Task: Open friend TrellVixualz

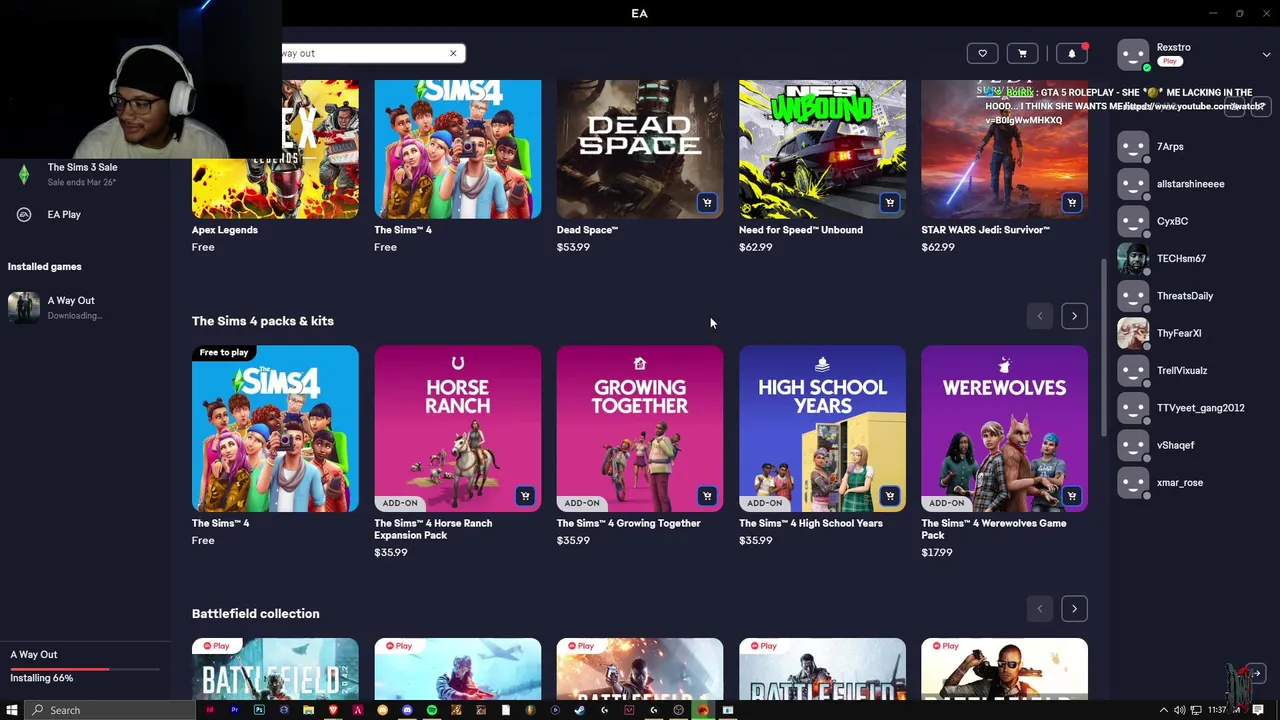Action: (x=1190, y=370)
